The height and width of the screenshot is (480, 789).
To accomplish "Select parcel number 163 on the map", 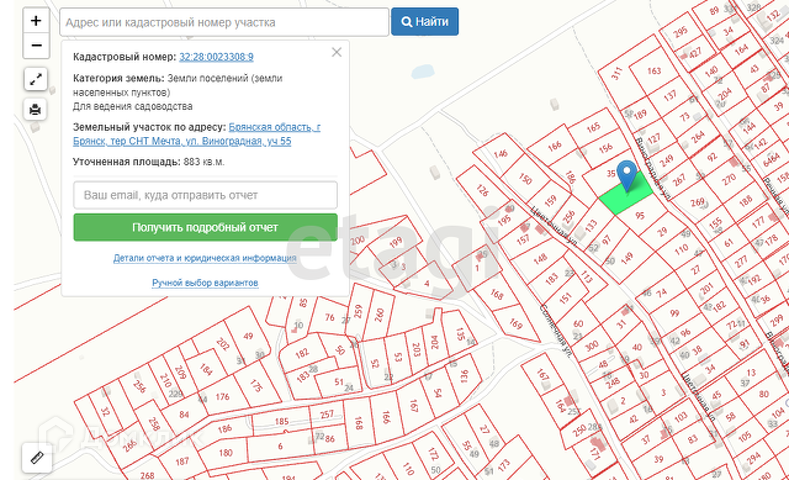I will tap(654, 72).
